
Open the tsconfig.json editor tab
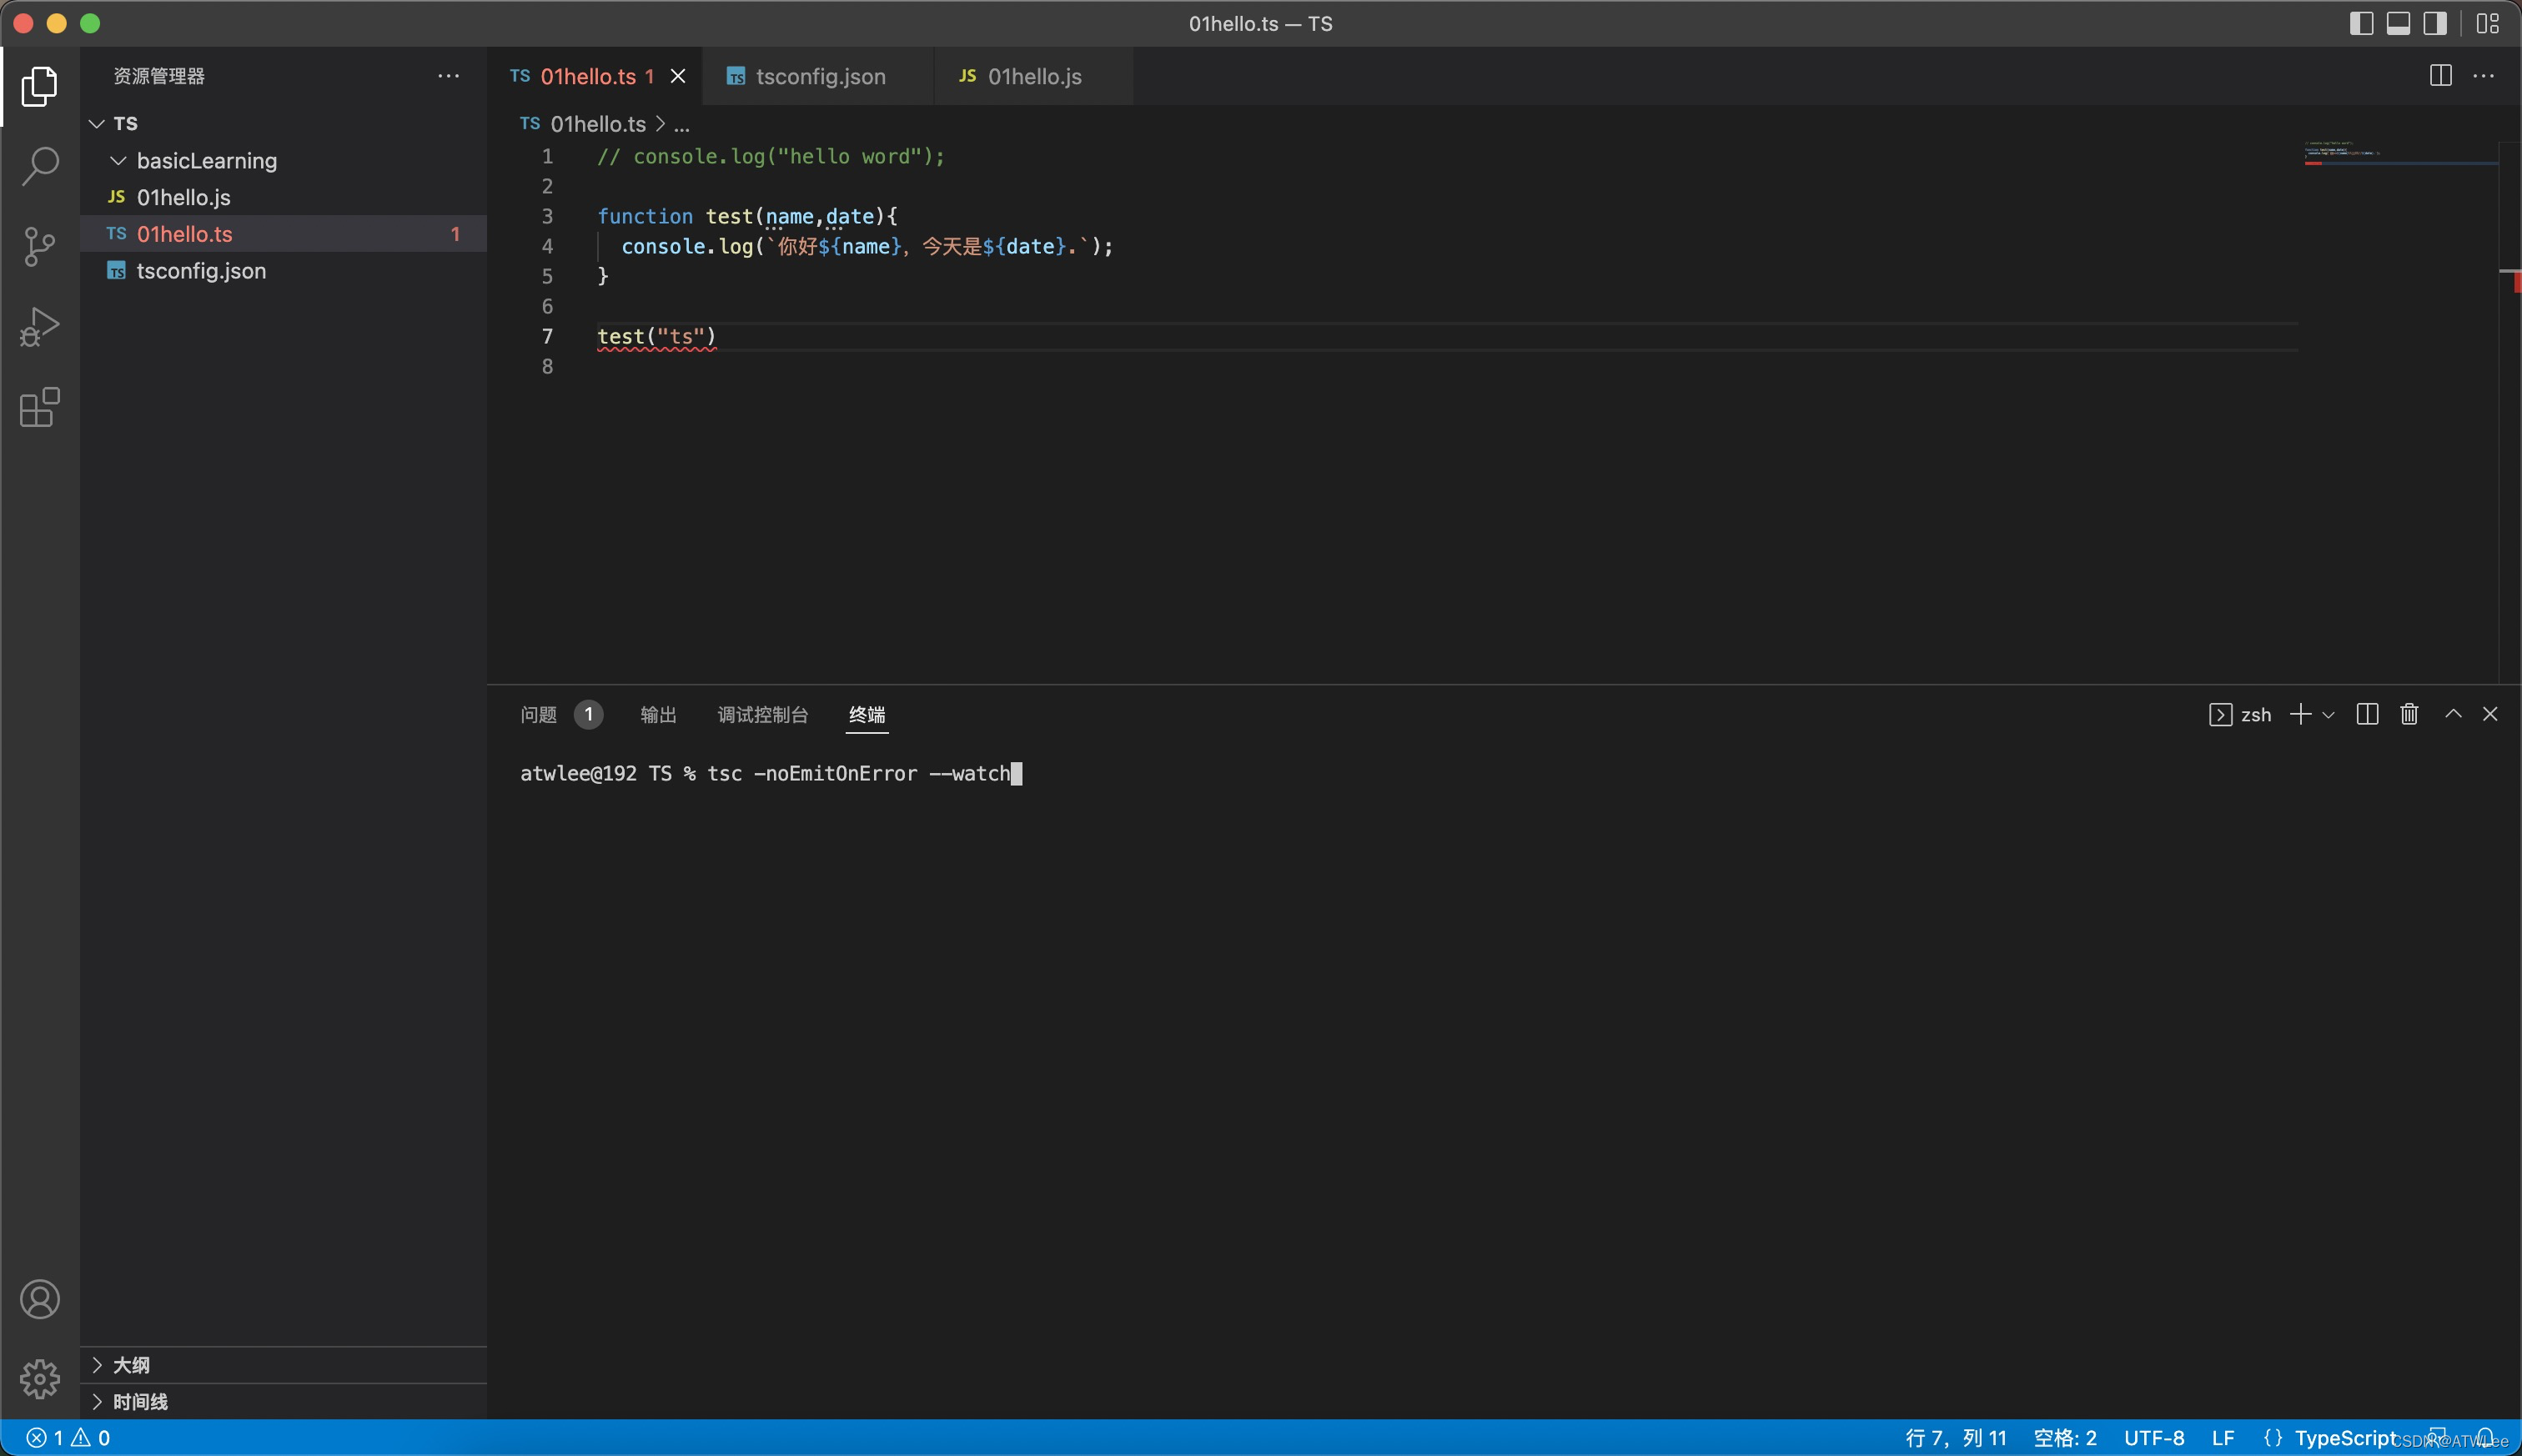pyautogui.click(x=818, y=76)
